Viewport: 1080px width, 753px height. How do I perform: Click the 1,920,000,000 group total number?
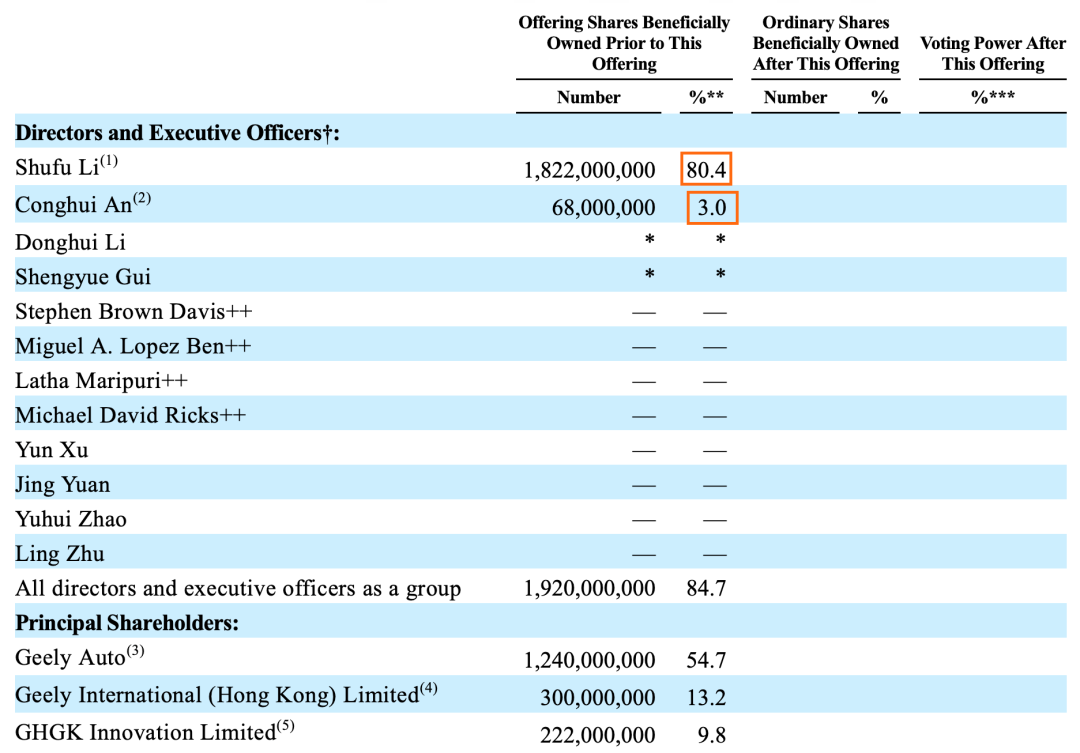[x=589, y=589]
